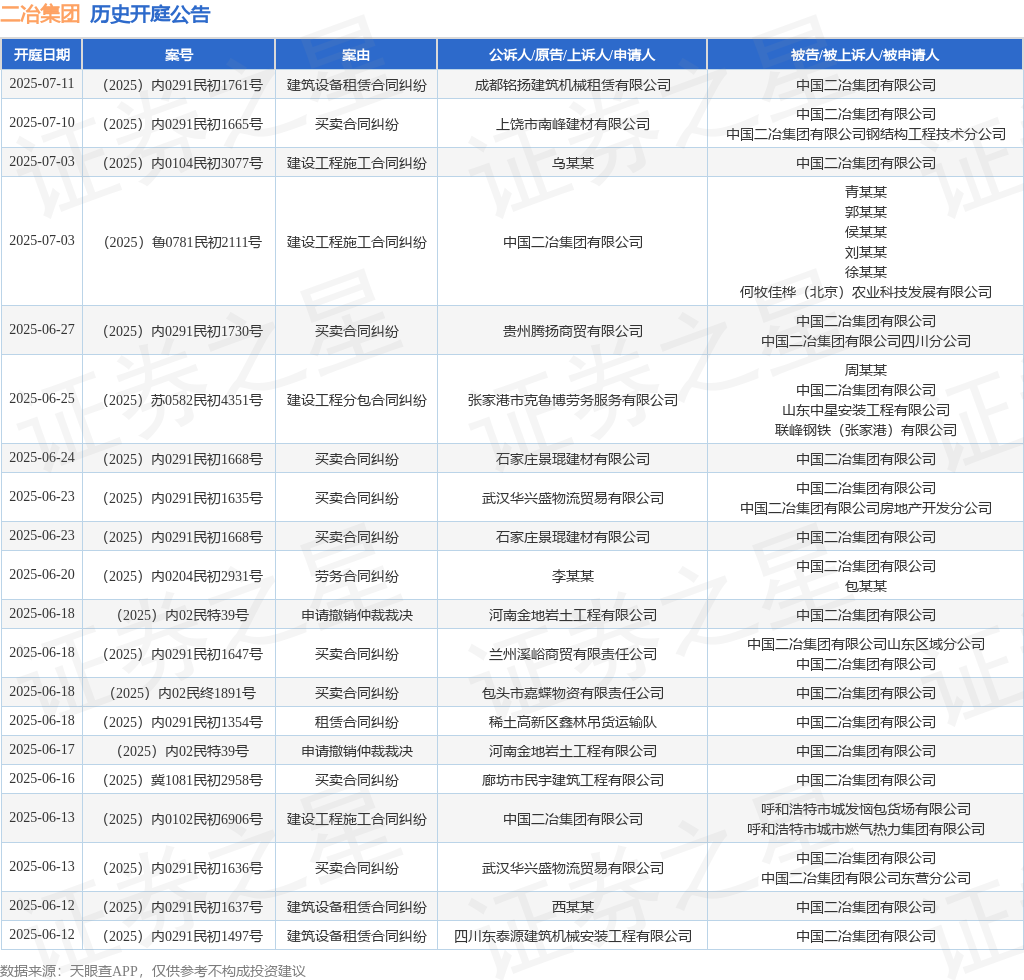The height and width of the screenshot is (980, 1024).
Task: Click plaintiff 成都铭扬建筑机械租赁有限公司
Action: click(573, 86)
